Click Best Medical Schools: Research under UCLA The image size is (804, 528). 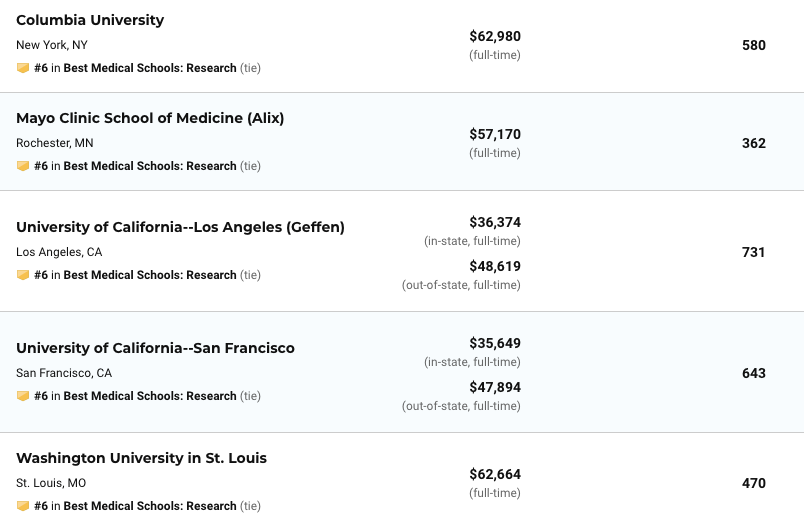pos(150,275)
